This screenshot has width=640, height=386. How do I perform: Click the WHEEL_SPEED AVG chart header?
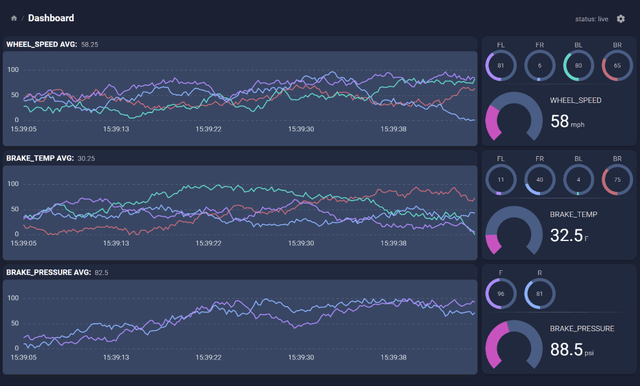click(x=52, y=44)
